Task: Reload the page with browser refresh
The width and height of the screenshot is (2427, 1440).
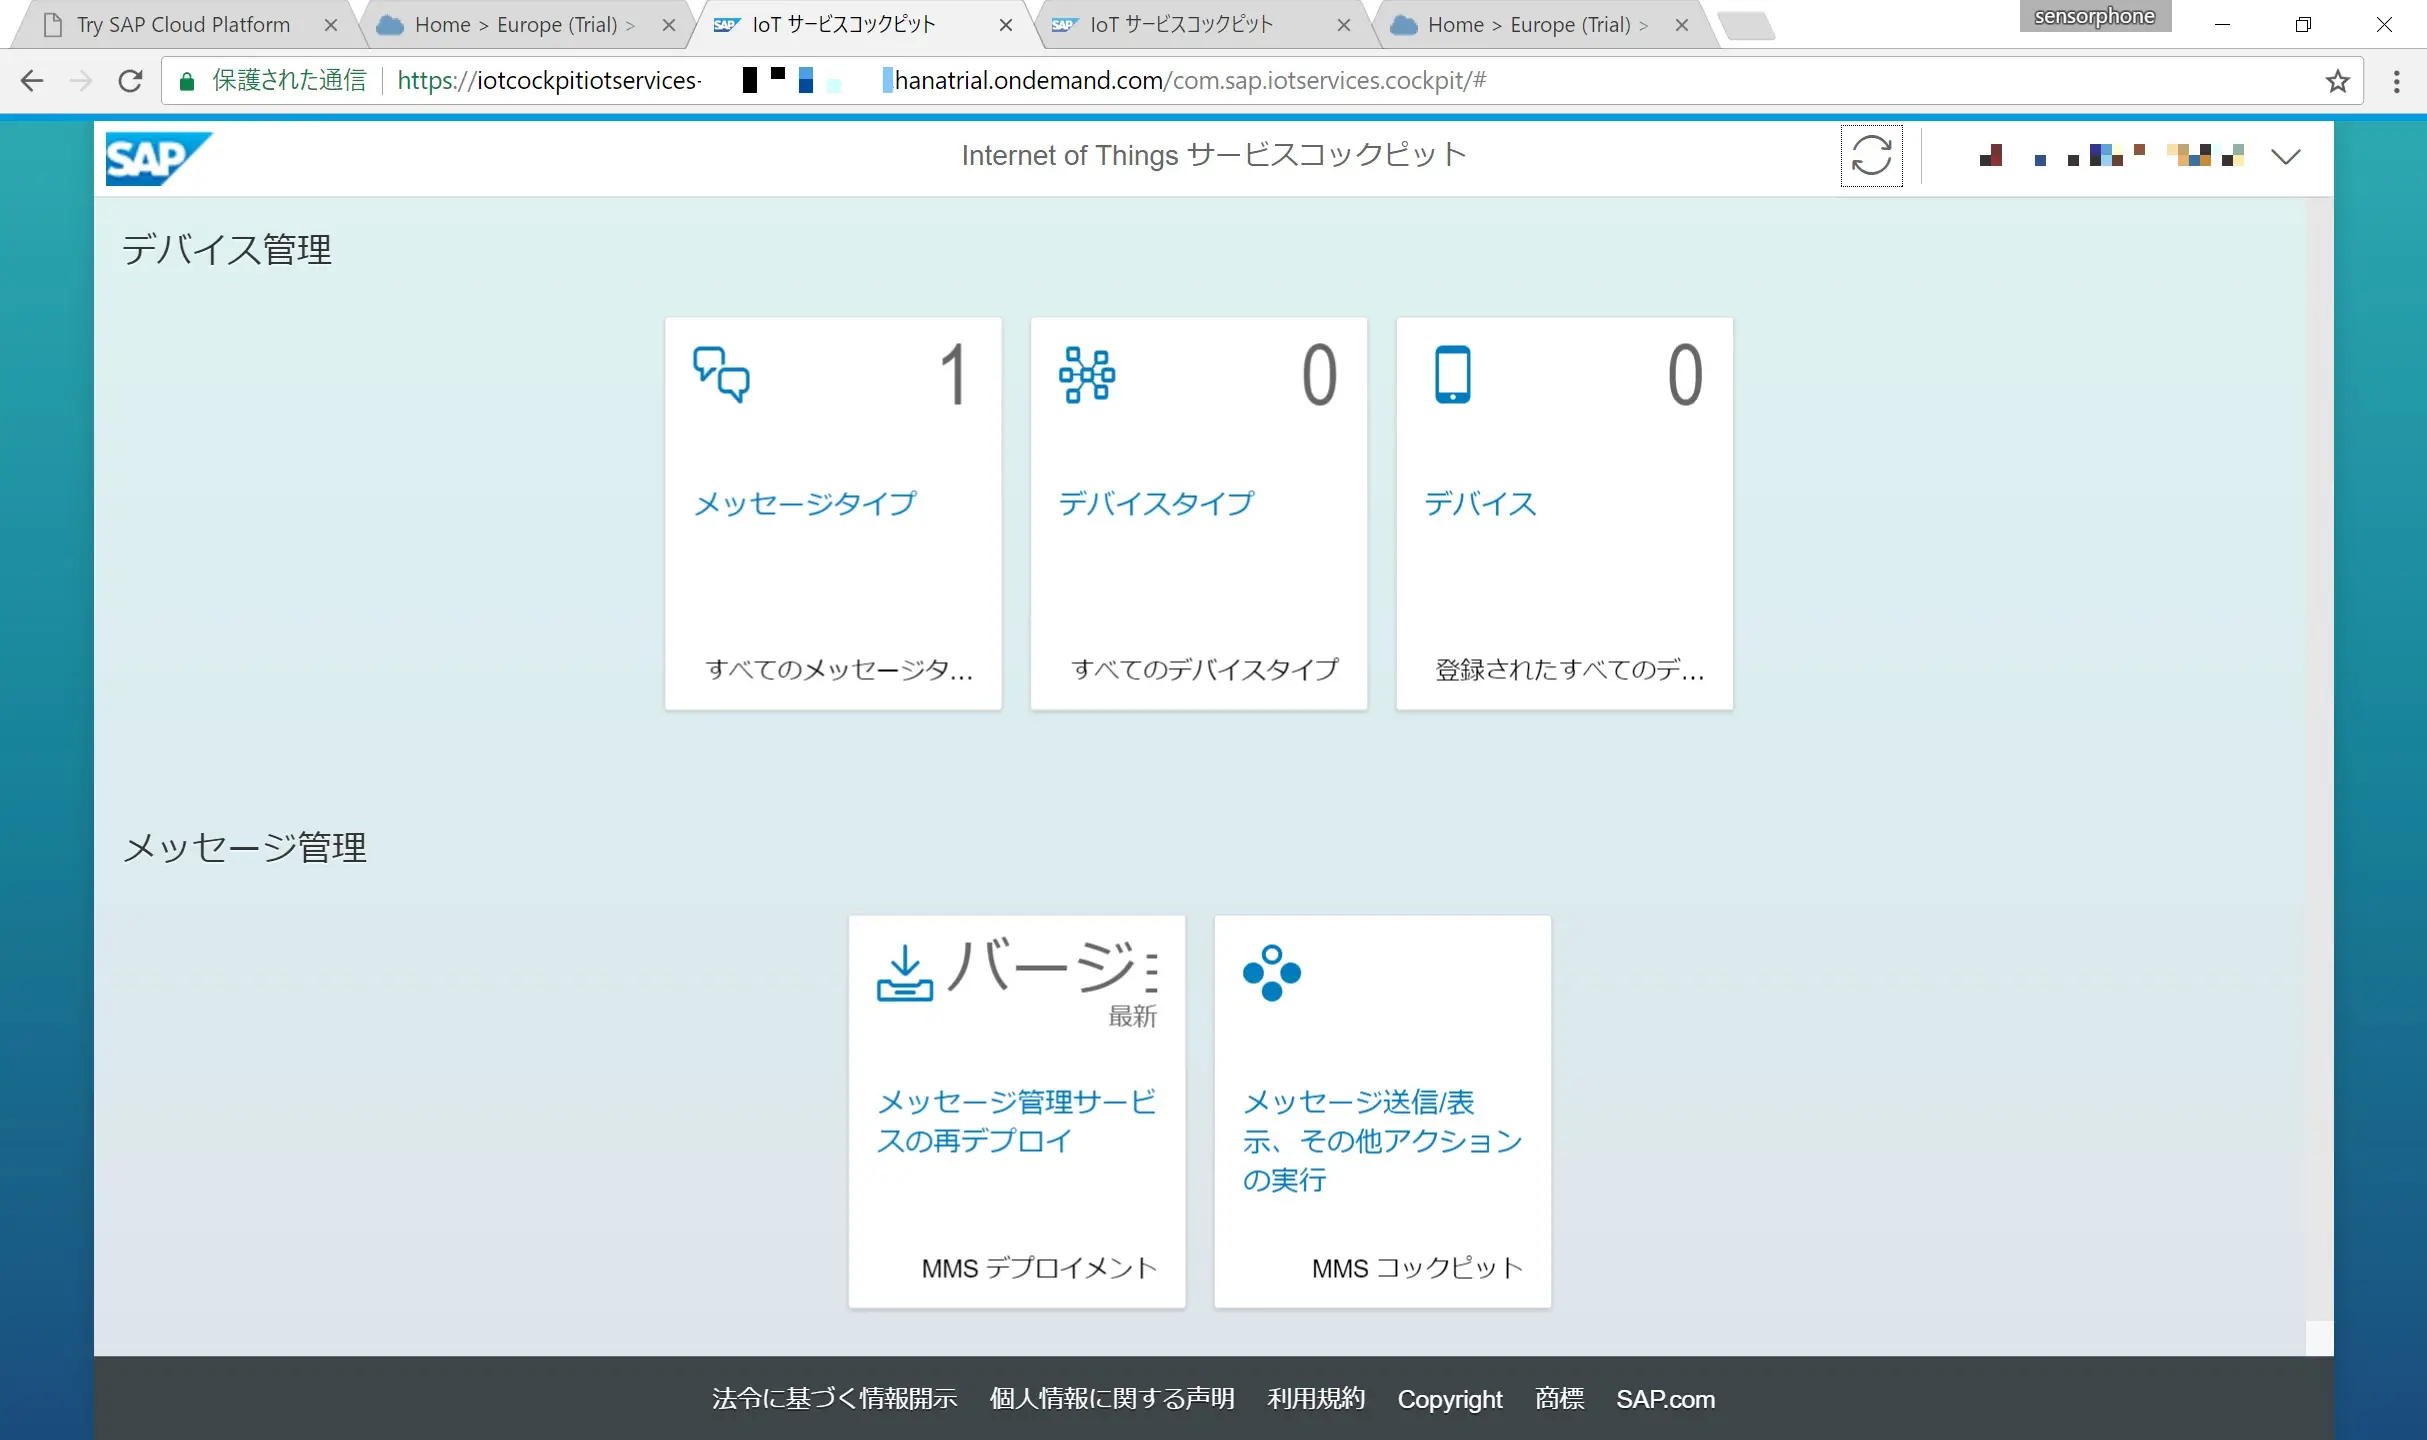Action: (130, 81)
